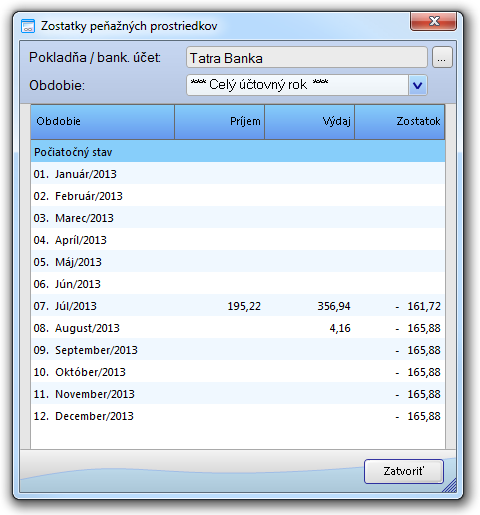The image size is (480, 515).
Task: Click the window icon in title bar
Action: coord(28,26)
